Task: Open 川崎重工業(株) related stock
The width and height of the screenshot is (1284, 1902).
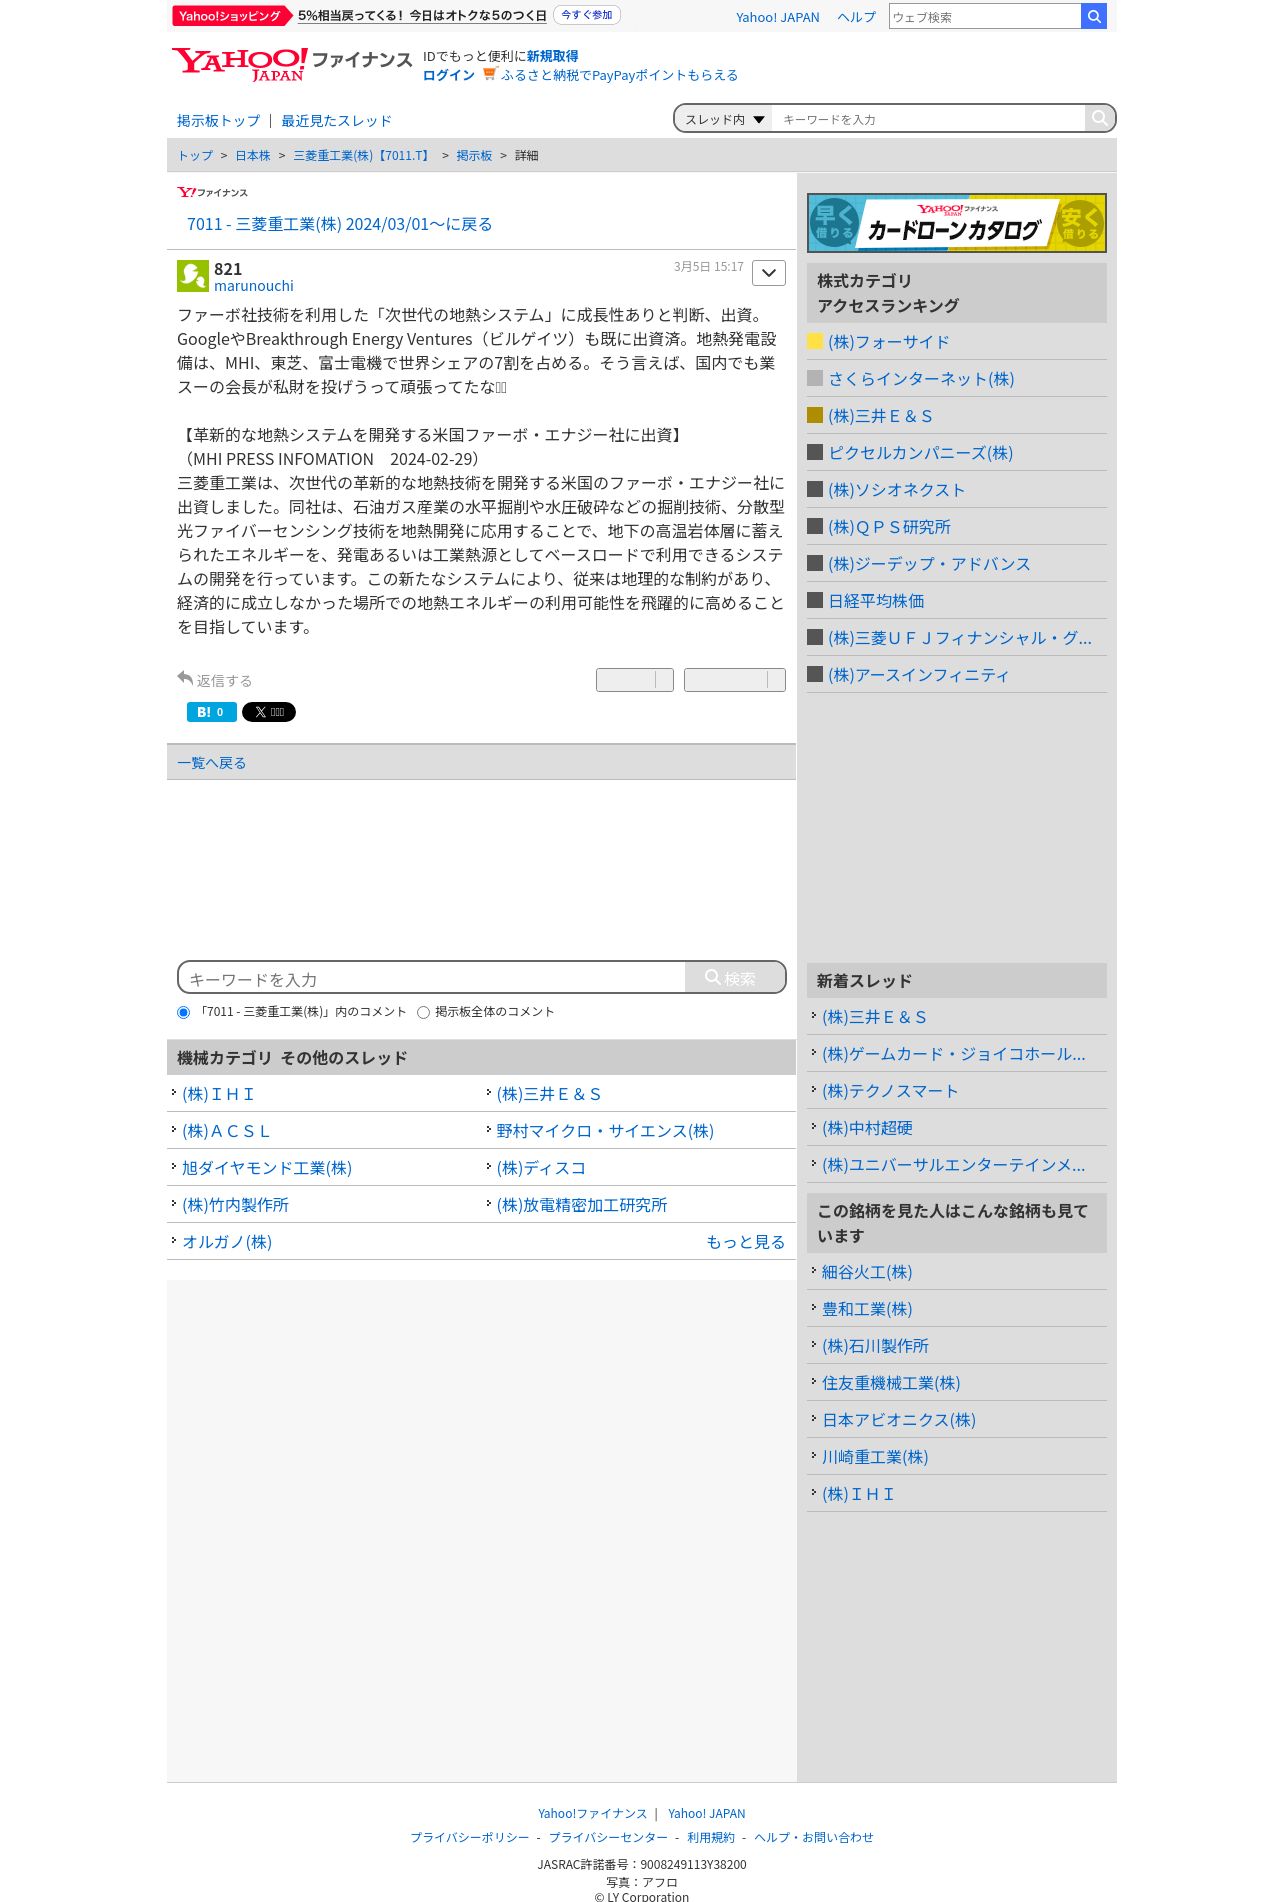Action: pyautogui.click(x=875, y=1457)
